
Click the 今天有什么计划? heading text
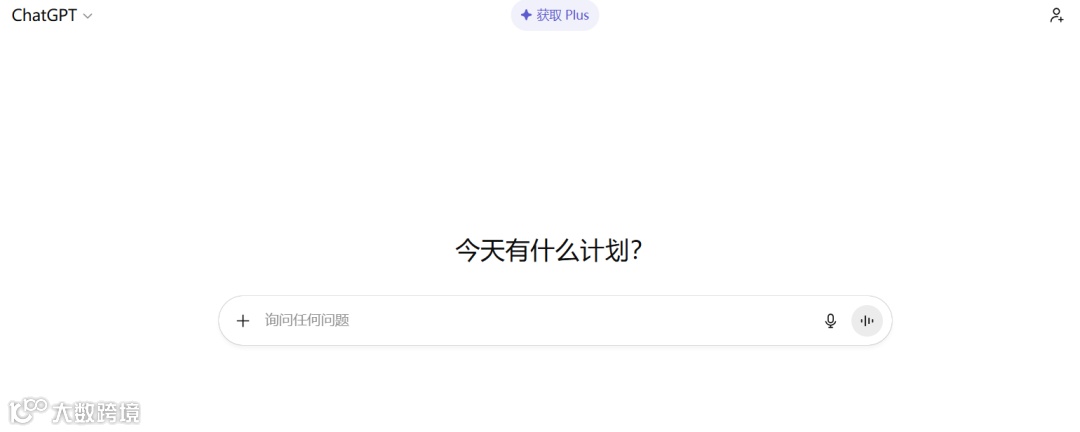549,251
